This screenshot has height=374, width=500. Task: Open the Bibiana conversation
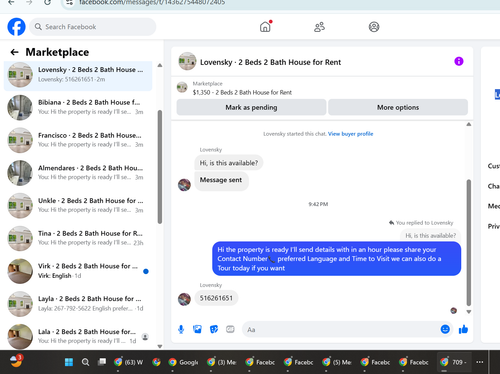pyautogui.click(x=78, y=107)
